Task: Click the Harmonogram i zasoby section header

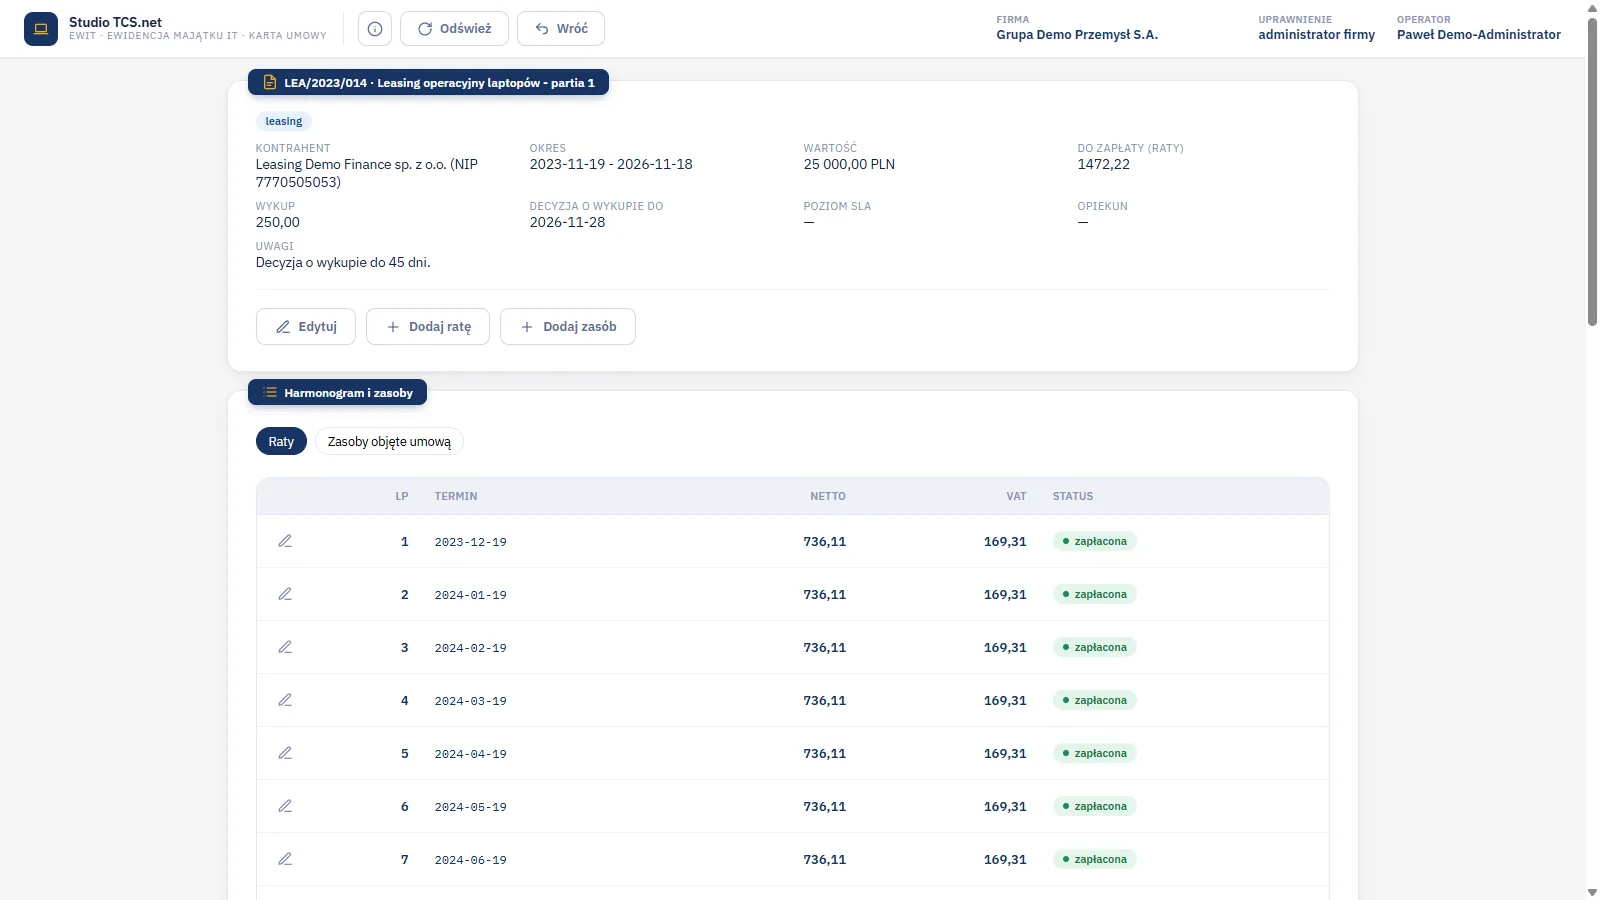Action: (x=337, y=393)
